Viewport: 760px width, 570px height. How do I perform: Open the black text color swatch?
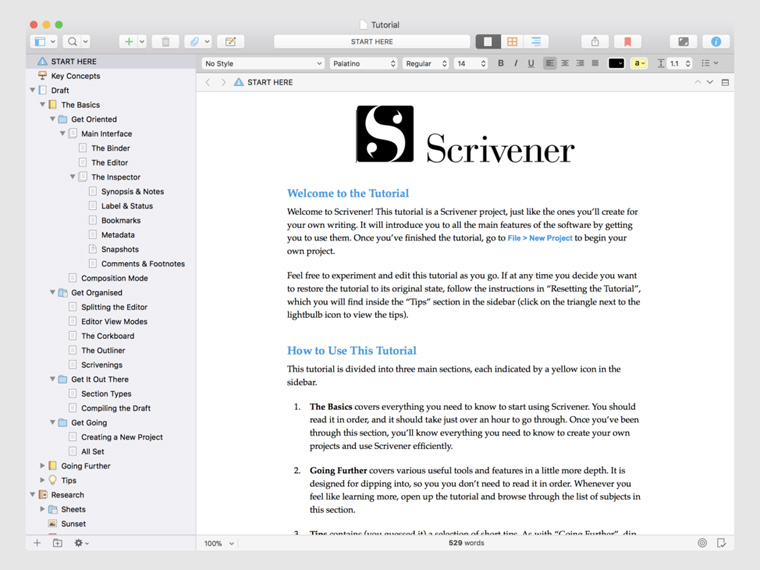click(x=616, y=63)
